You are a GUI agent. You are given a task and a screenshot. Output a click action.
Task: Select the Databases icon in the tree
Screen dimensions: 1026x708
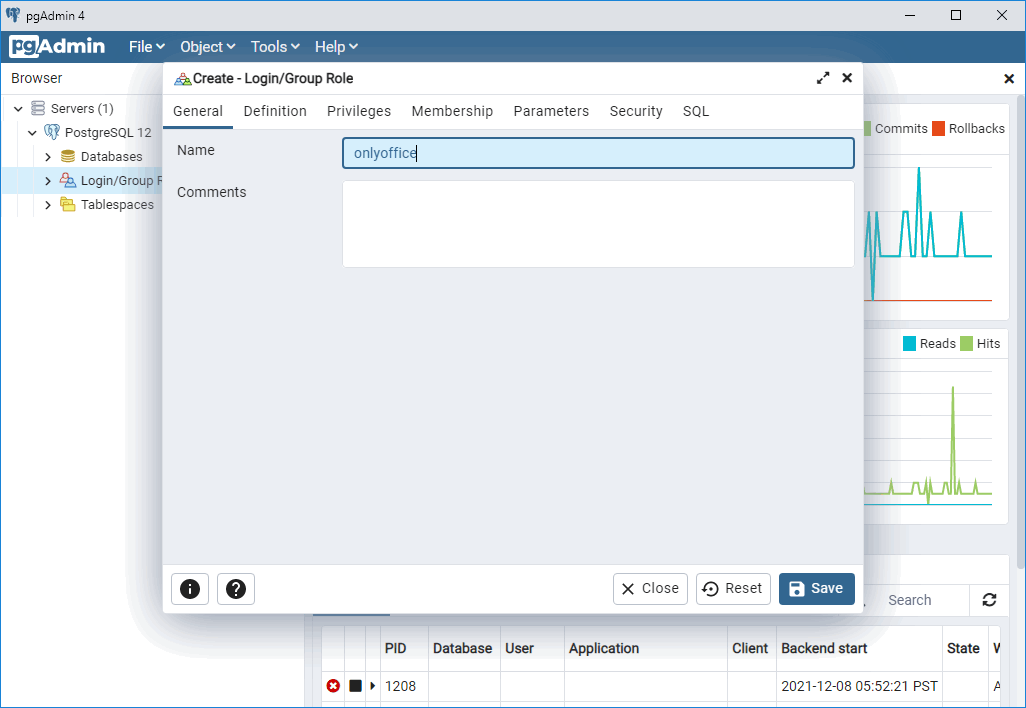(68, 157)
